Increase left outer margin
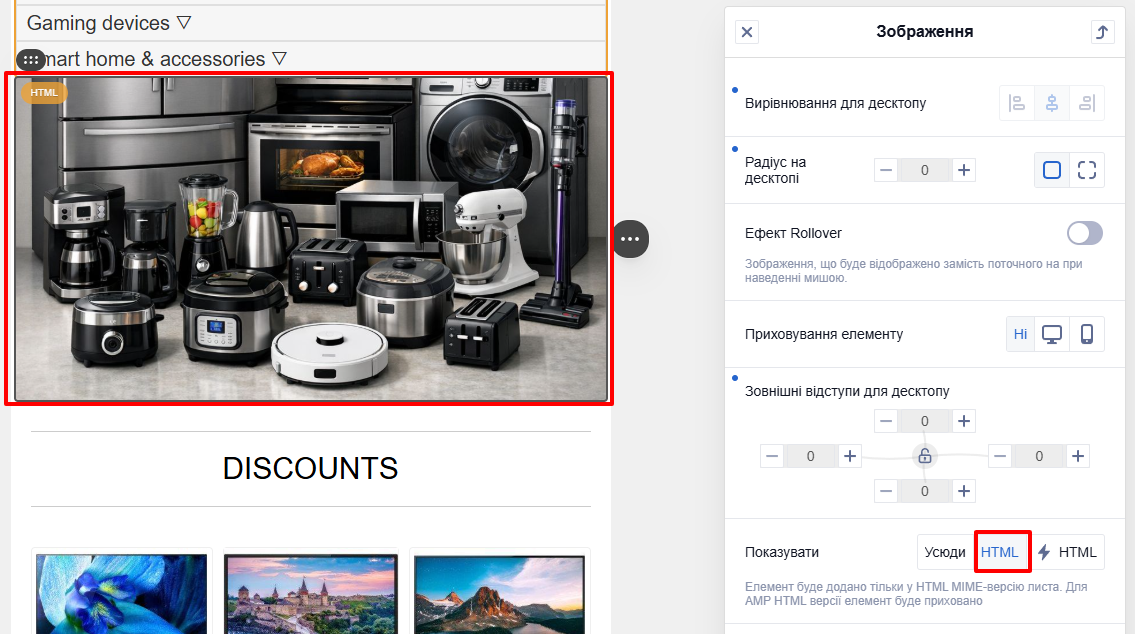Screen dimensions: 1135x634 click(x=850, y=456)
